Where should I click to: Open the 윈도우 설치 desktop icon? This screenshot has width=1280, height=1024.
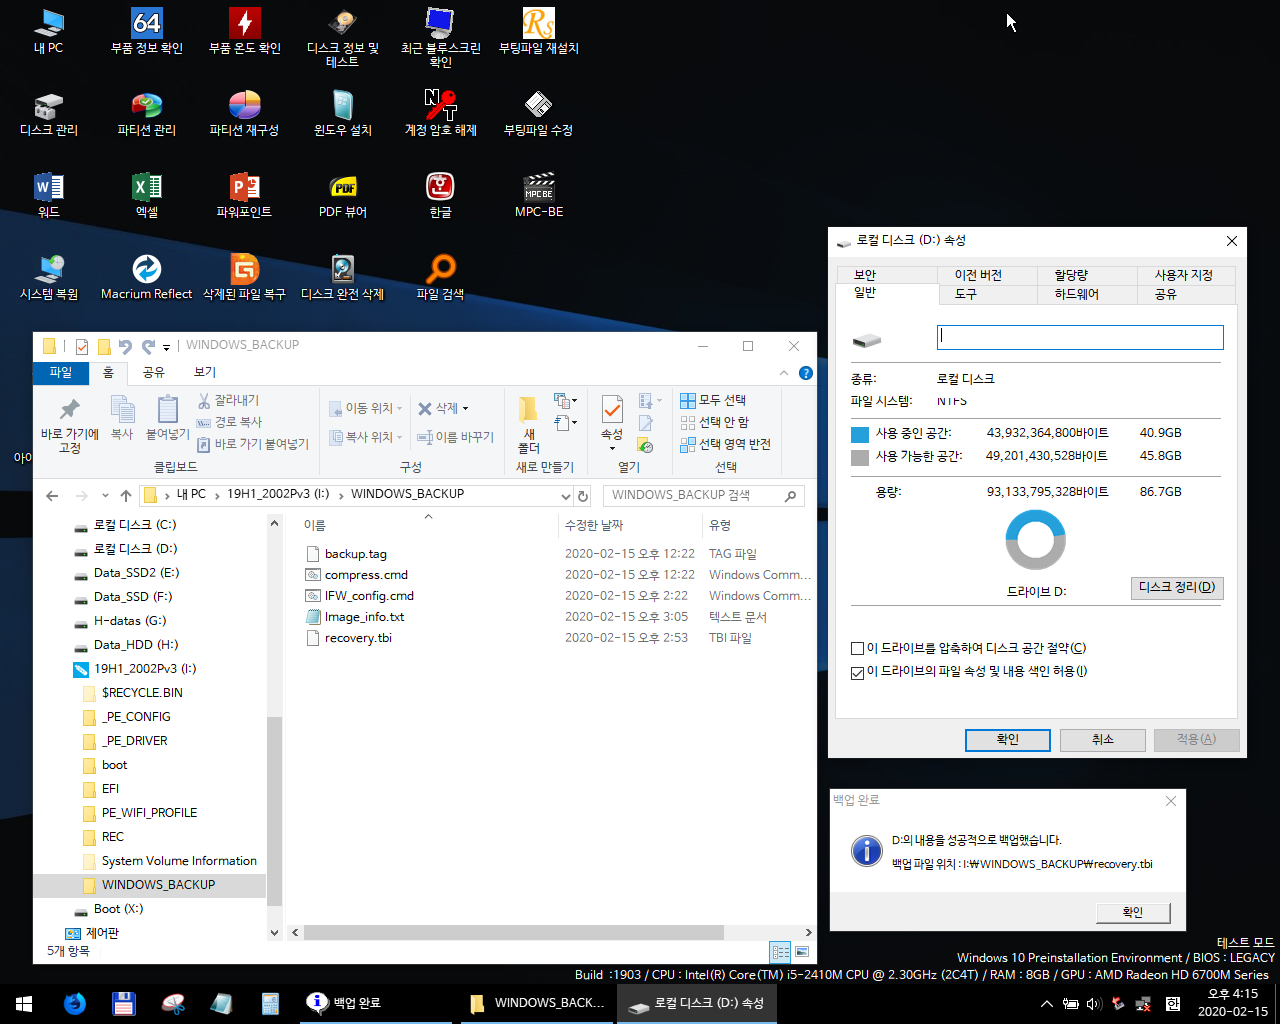pos(343,114)
